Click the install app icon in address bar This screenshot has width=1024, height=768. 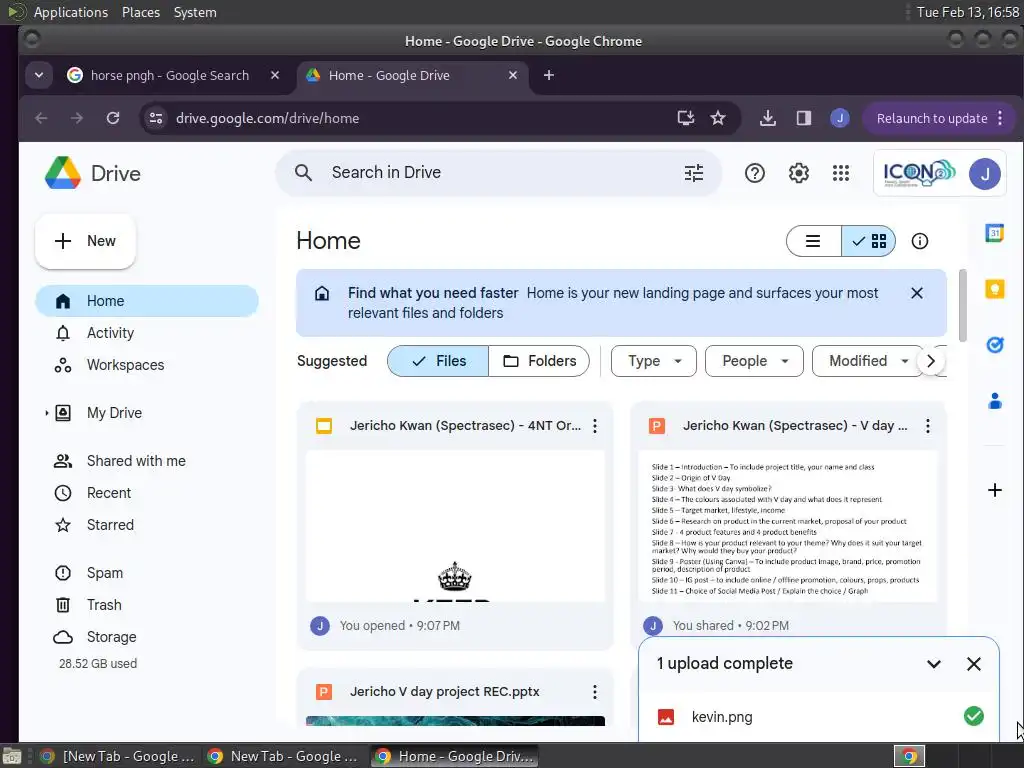685,118
